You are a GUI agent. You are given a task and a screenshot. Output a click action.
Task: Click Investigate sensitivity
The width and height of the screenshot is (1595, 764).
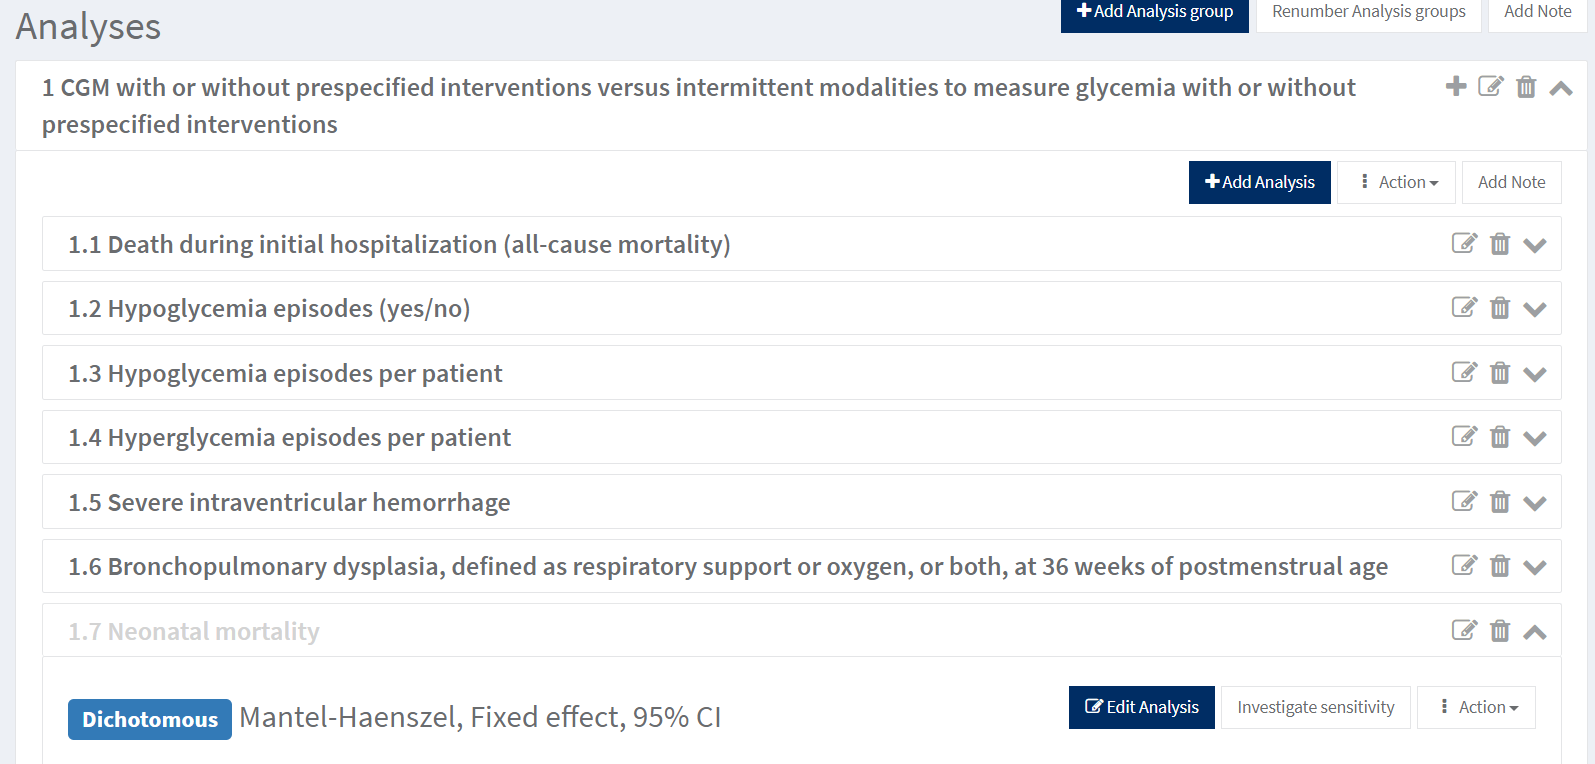click(1315, 707)
